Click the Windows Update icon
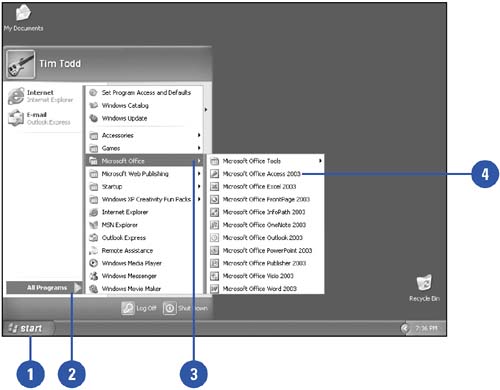The width and height of the screenshot is (500, 390). coord(94,118)
